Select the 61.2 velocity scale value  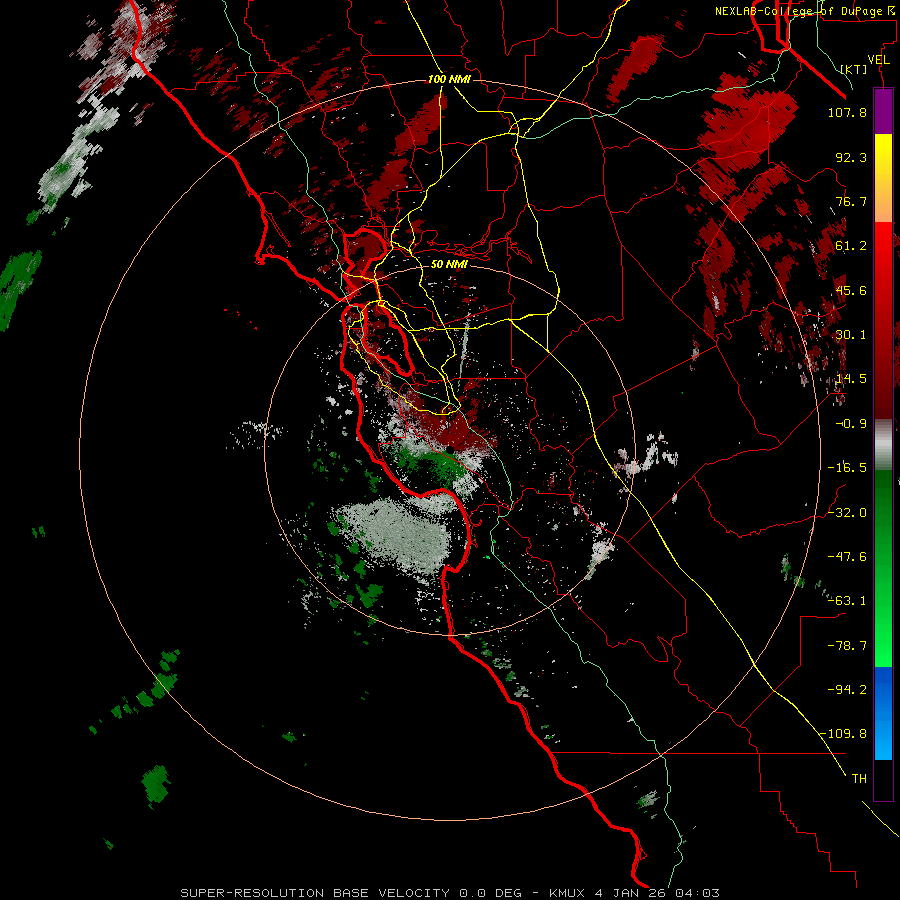851,246
